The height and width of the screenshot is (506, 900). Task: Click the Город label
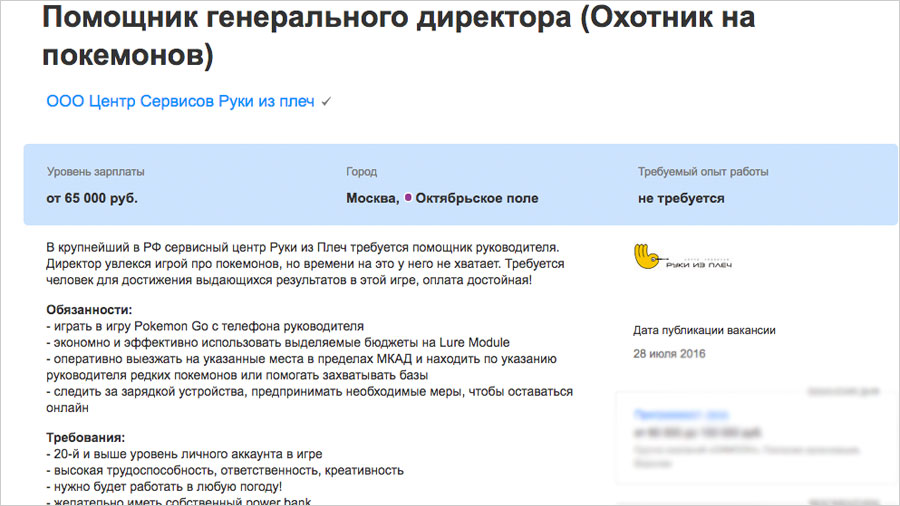pyautogui.click(x=362, y=172)
